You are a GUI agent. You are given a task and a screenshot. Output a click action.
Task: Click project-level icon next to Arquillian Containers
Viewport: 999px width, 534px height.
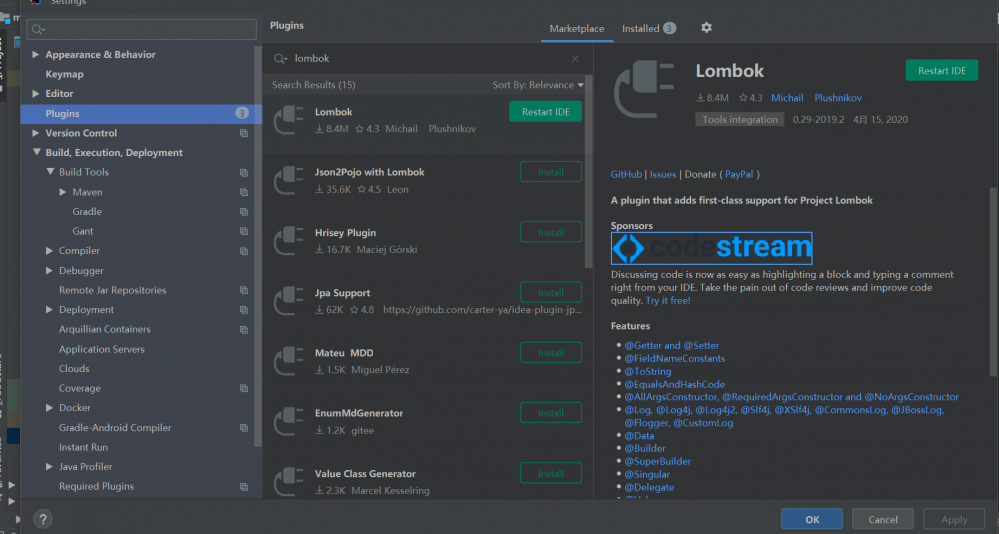[243, 329]
